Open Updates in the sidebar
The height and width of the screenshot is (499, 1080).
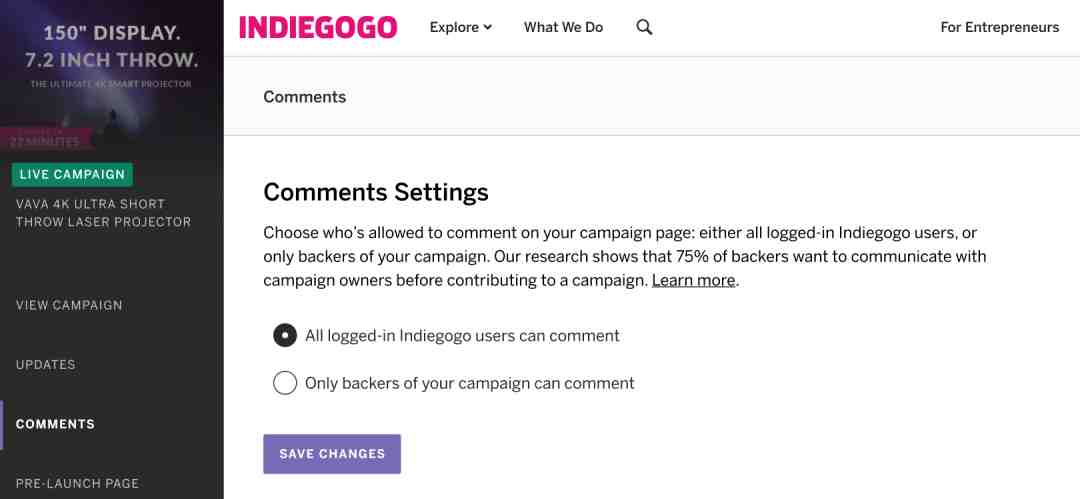tap(45, 365)
